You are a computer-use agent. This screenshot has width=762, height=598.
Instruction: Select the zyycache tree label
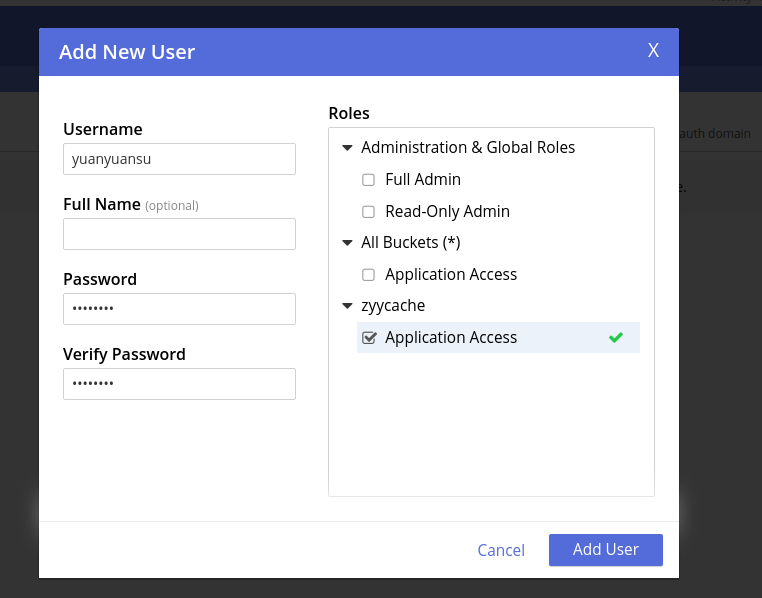393,306
